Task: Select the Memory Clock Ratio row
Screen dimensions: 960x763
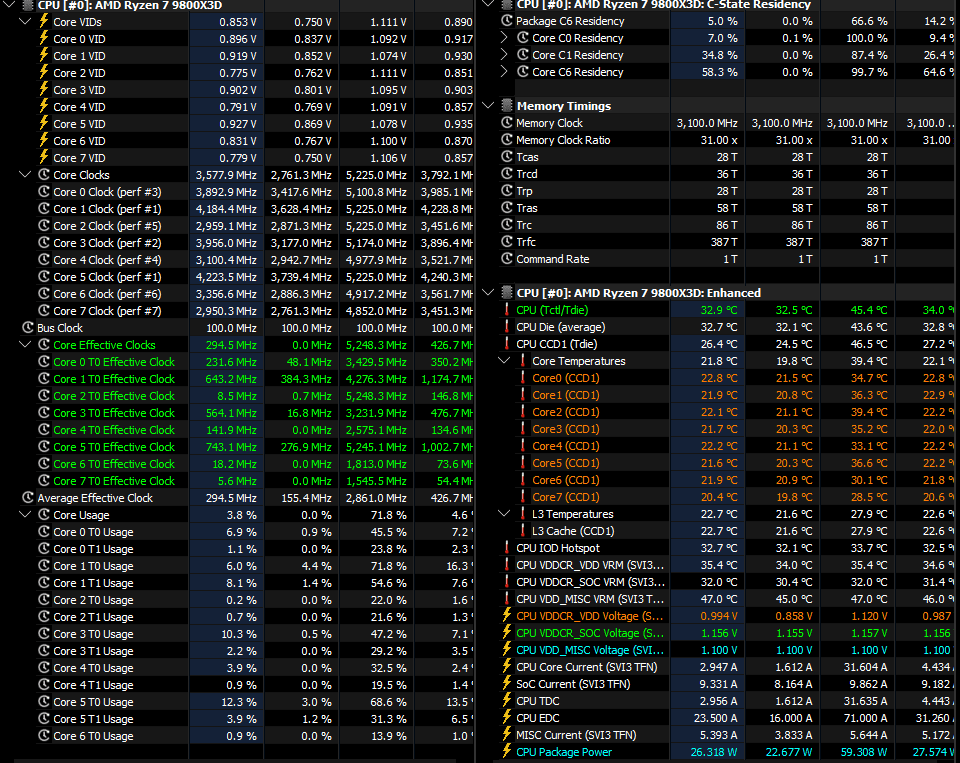Action: (x=720, y=140)
